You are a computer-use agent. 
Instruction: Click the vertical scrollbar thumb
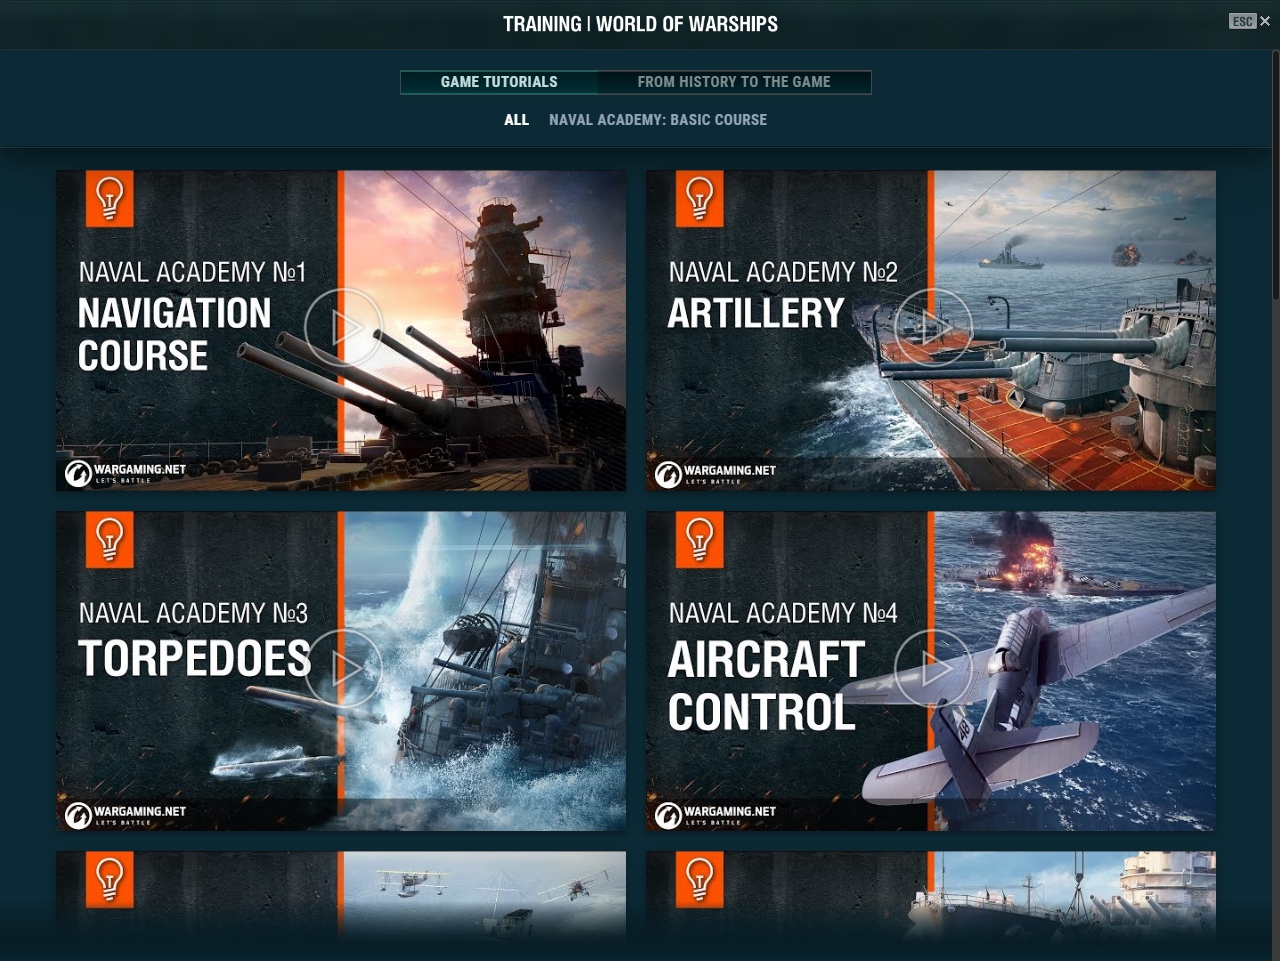[1275, 175]
